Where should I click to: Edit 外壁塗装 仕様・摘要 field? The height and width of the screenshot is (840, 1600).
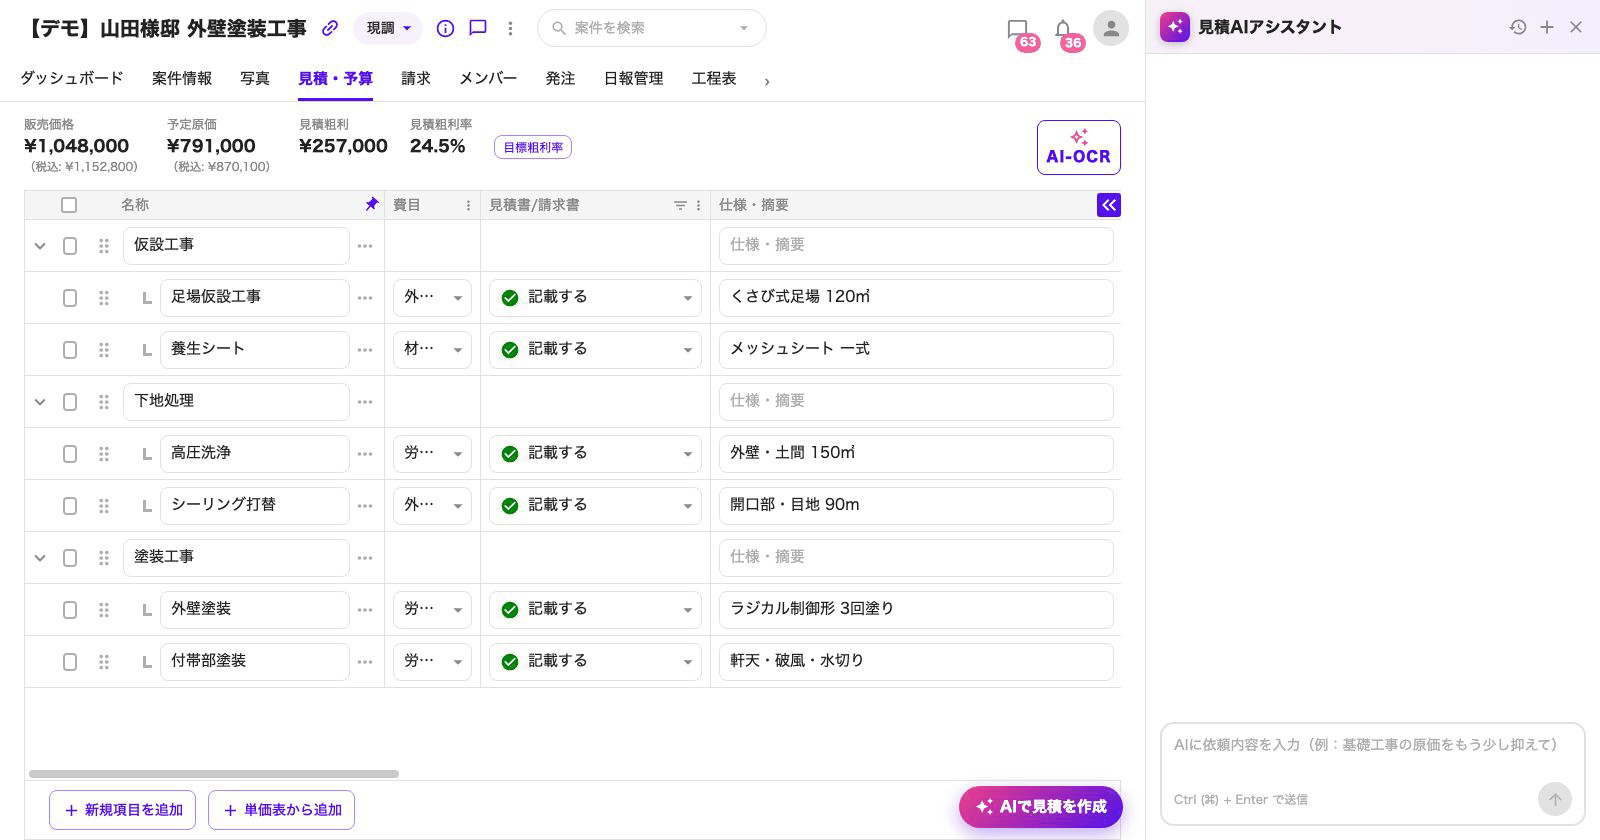click(x=916, y=610)
